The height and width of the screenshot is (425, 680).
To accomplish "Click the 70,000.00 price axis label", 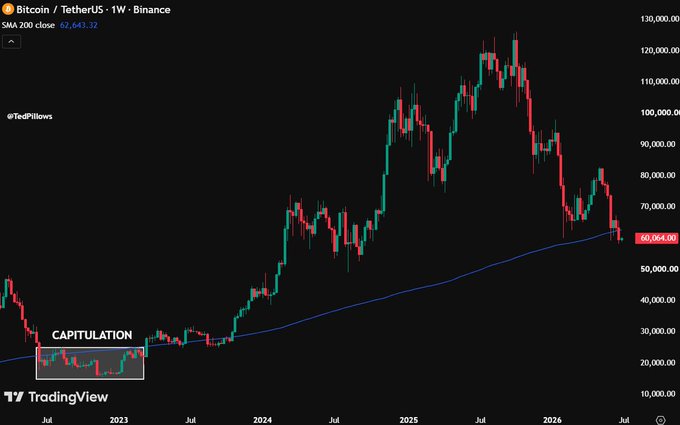I will [x=660, y=206].
